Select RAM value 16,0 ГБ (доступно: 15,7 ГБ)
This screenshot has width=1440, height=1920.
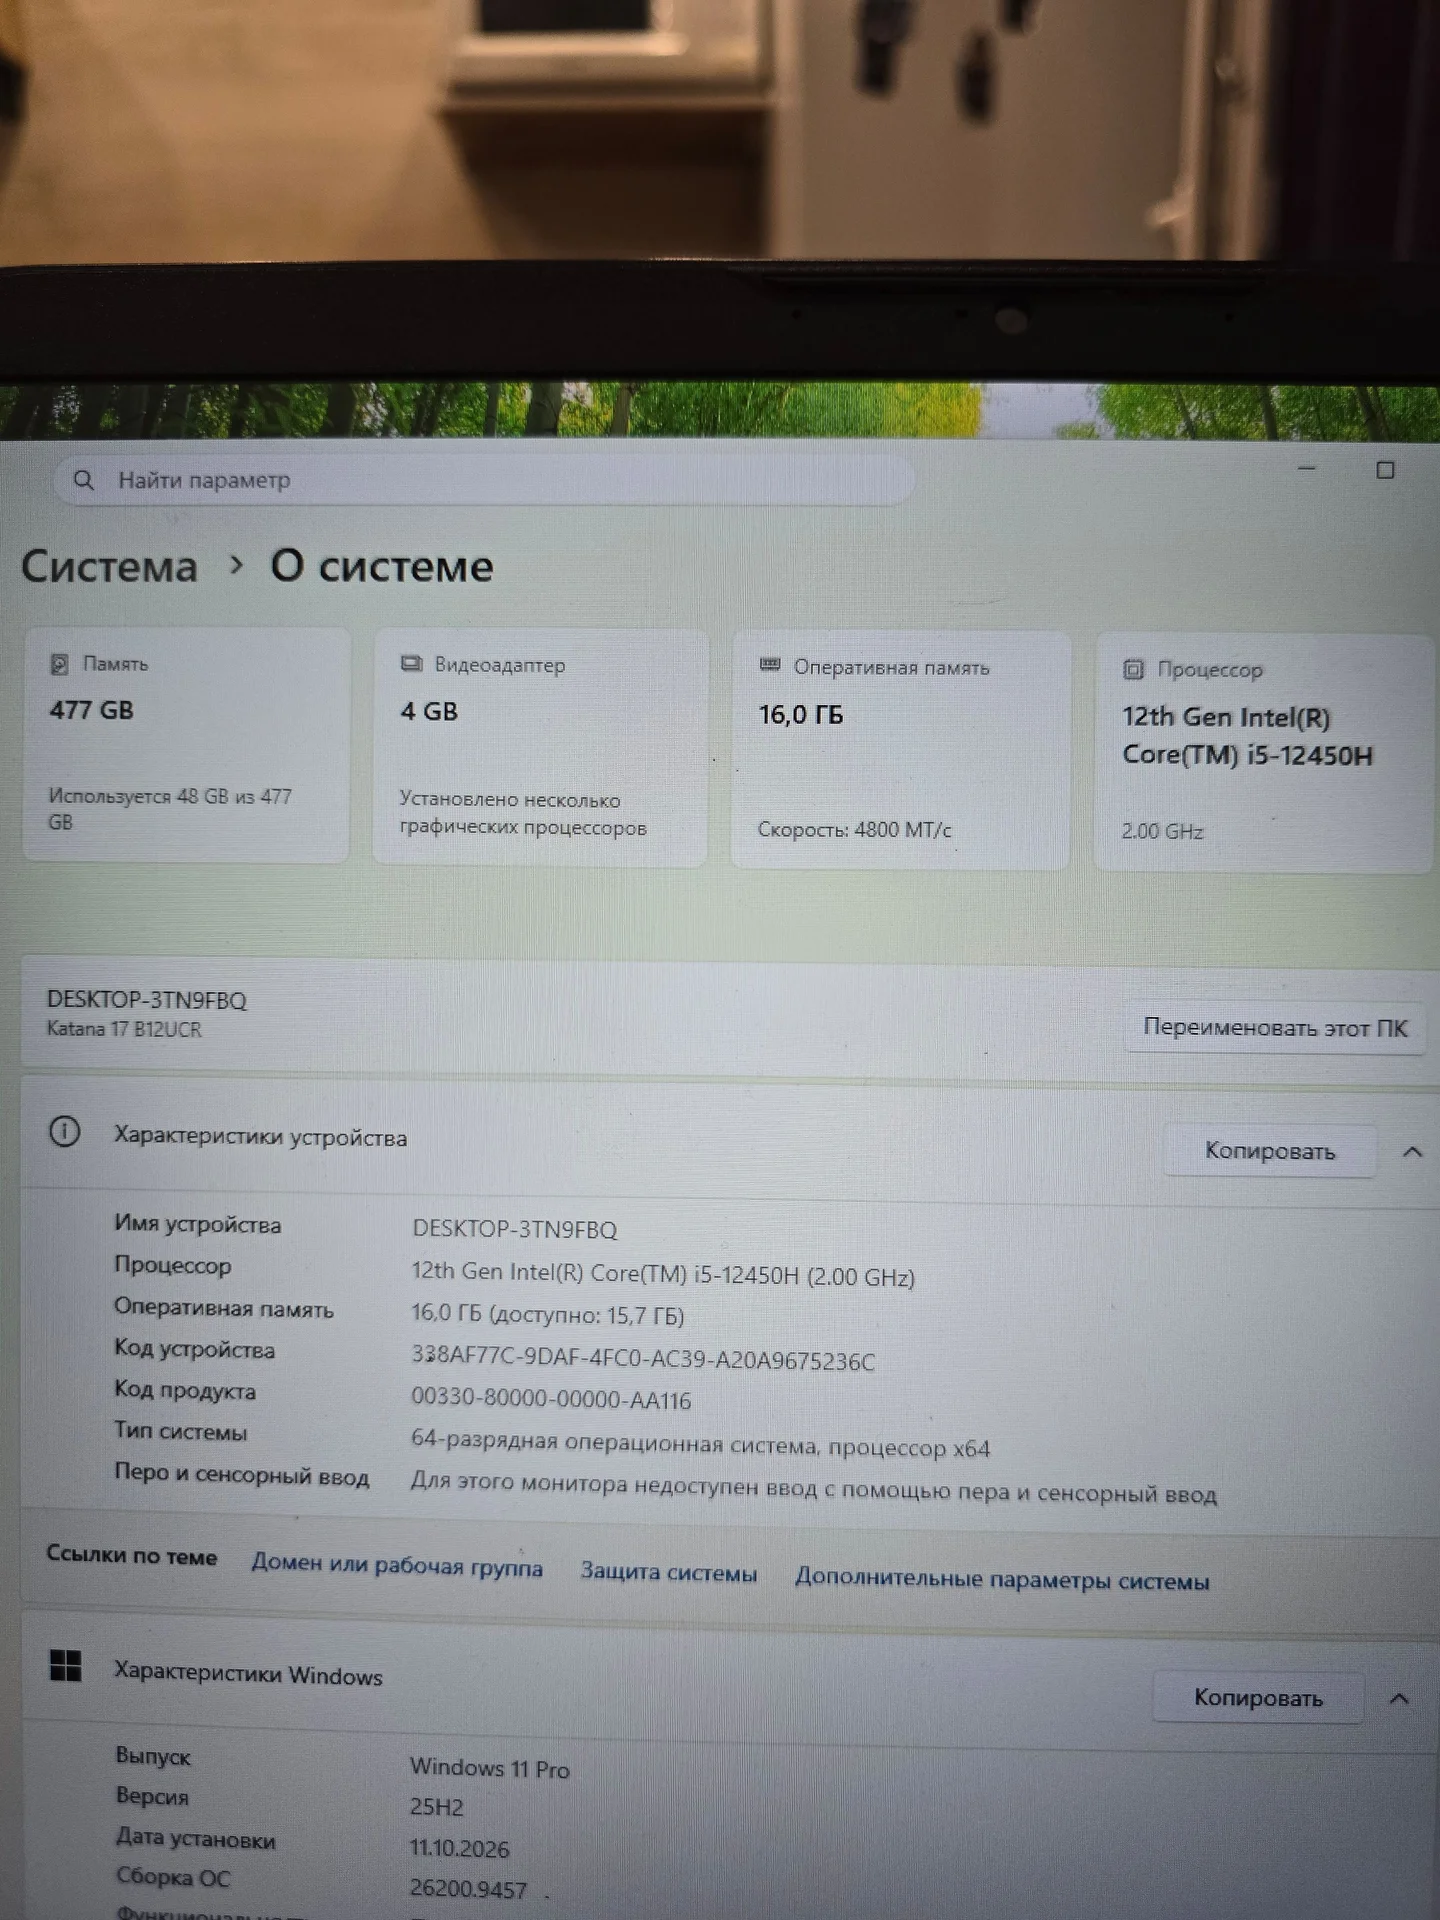[x=548, y=1314]
